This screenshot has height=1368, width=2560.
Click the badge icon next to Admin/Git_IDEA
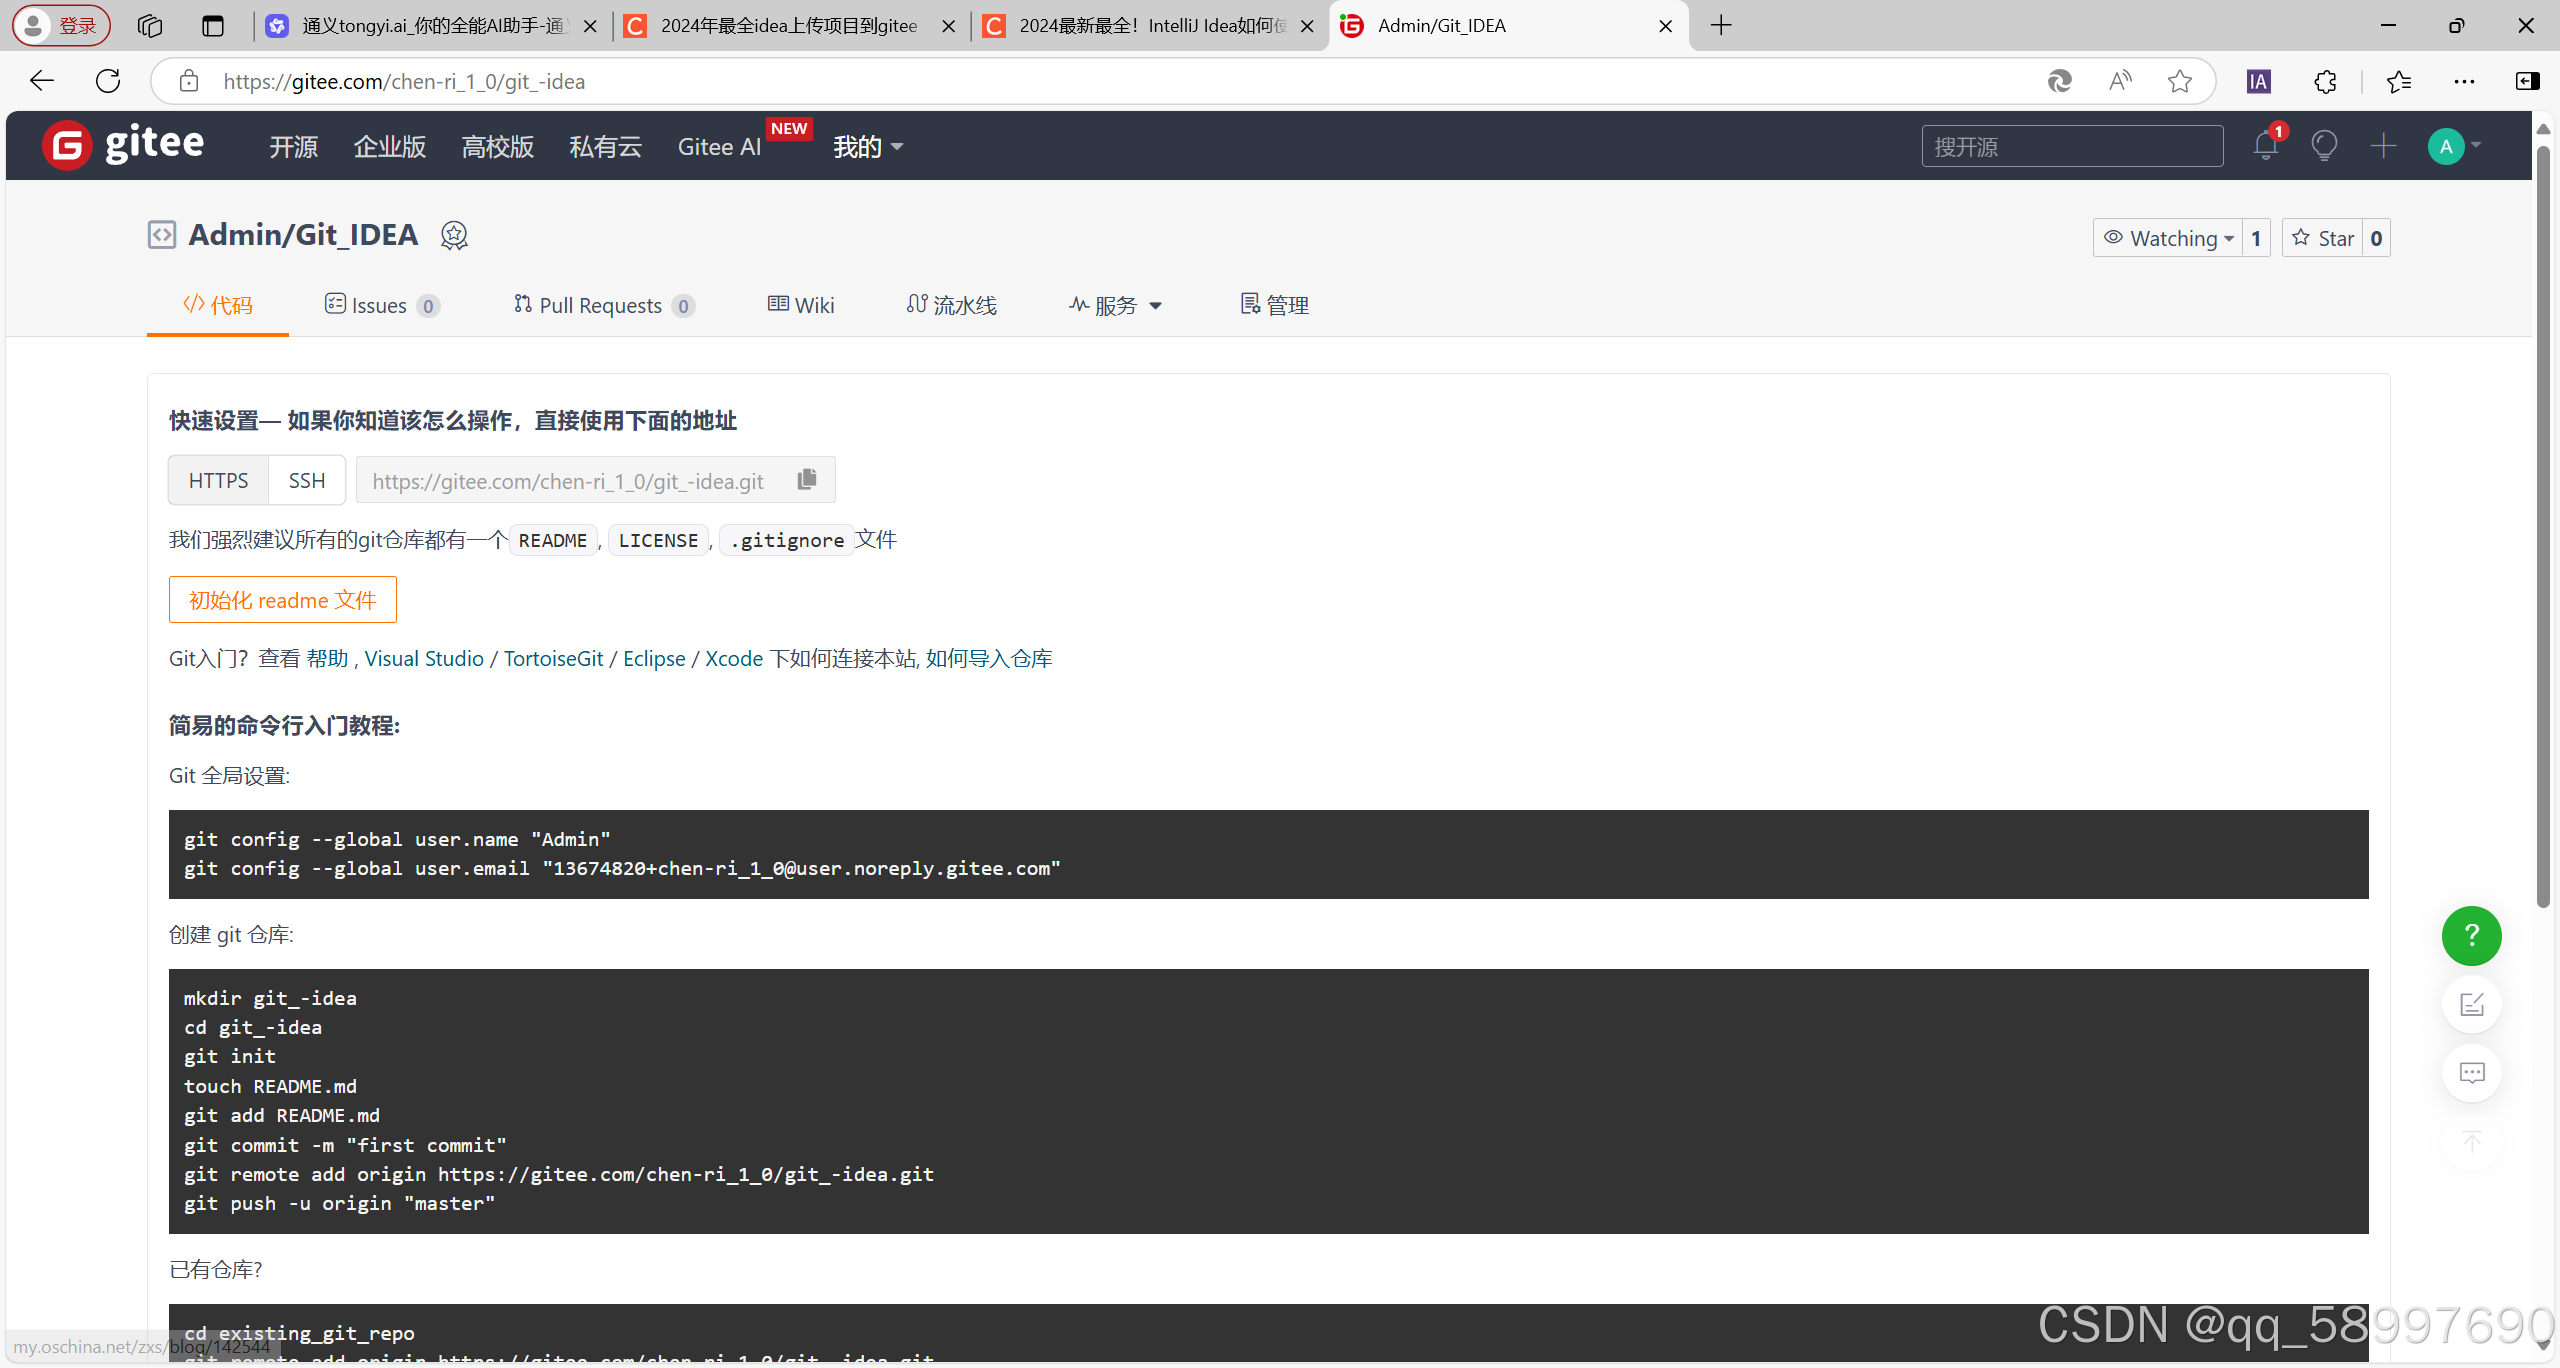click(454, 235)
